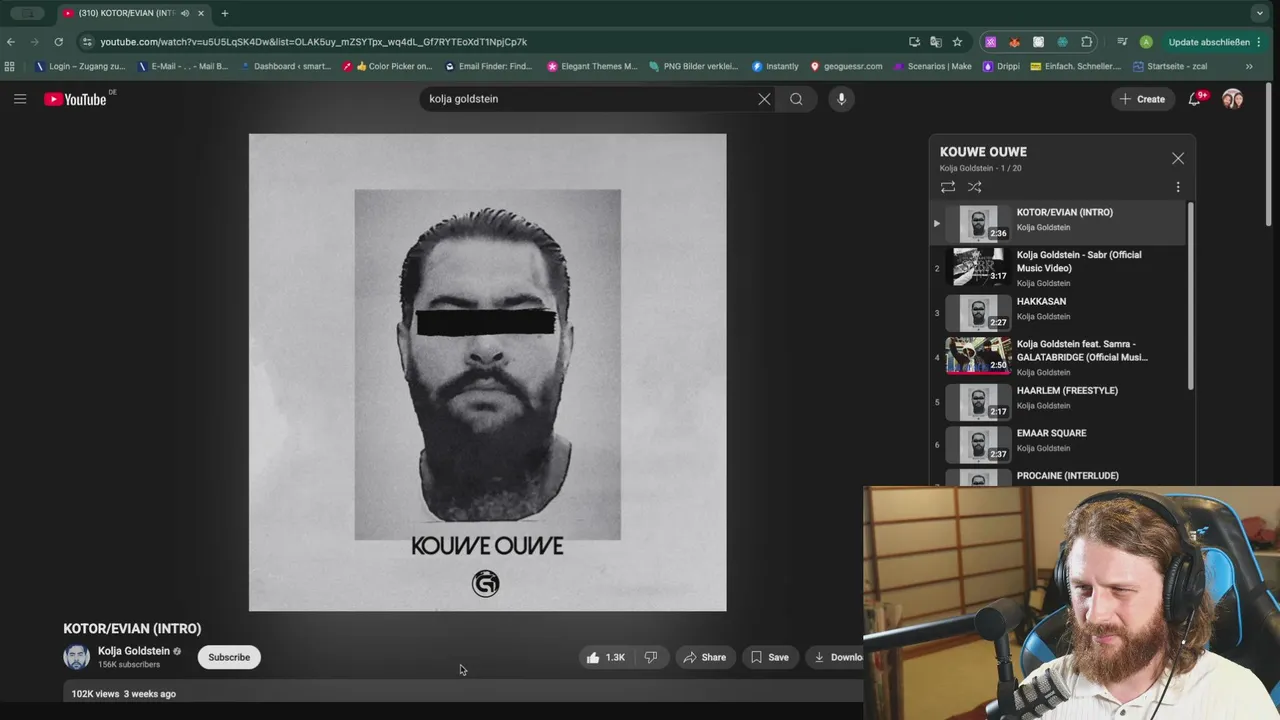Play HAKKASAN from the playlist
The width and height of the screenshot is (1280, 720).
1058,312
